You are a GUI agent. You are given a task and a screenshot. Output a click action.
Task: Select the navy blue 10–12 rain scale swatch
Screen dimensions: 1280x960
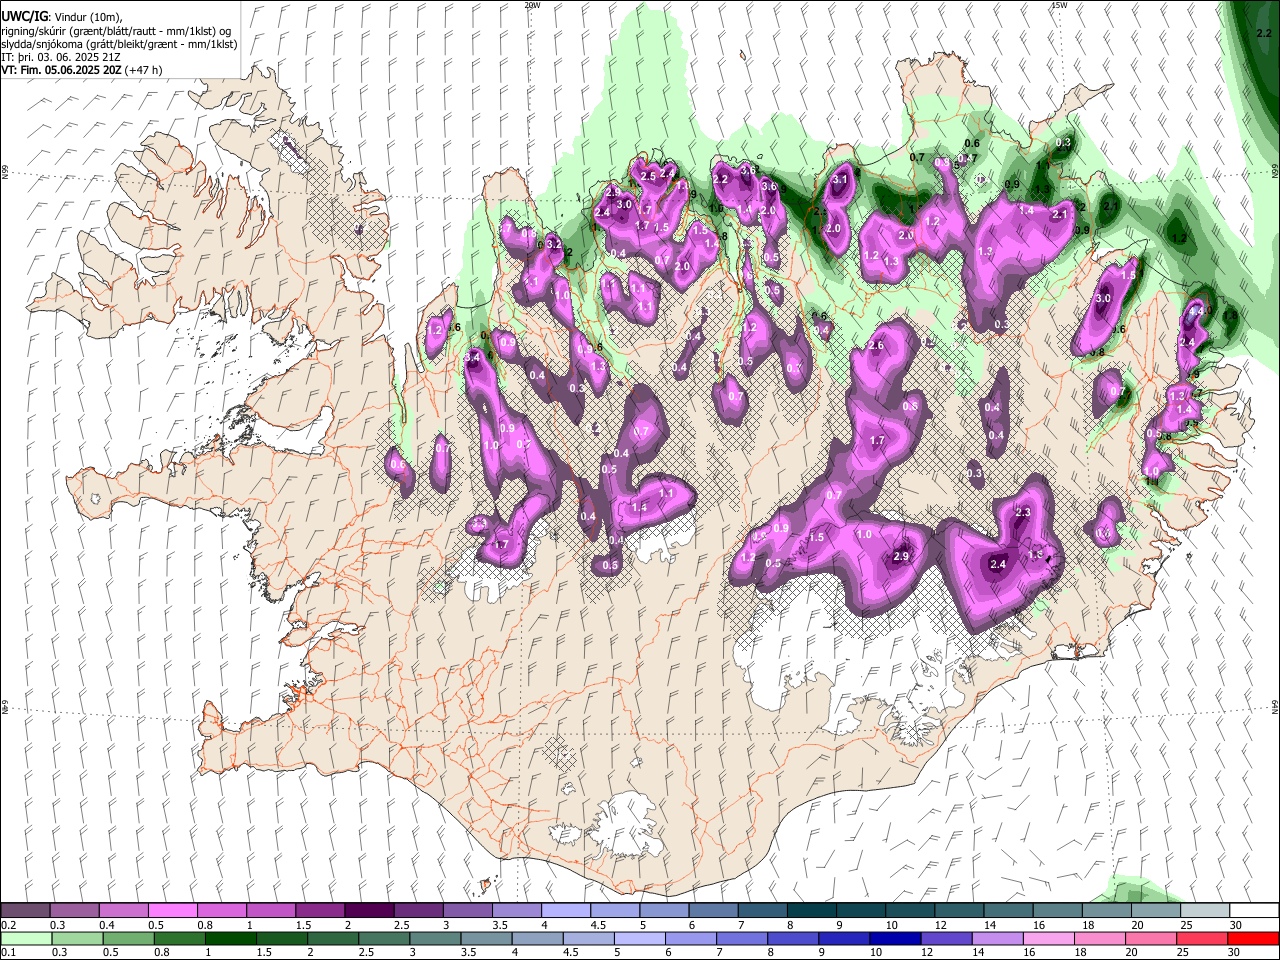click(894, 938)
